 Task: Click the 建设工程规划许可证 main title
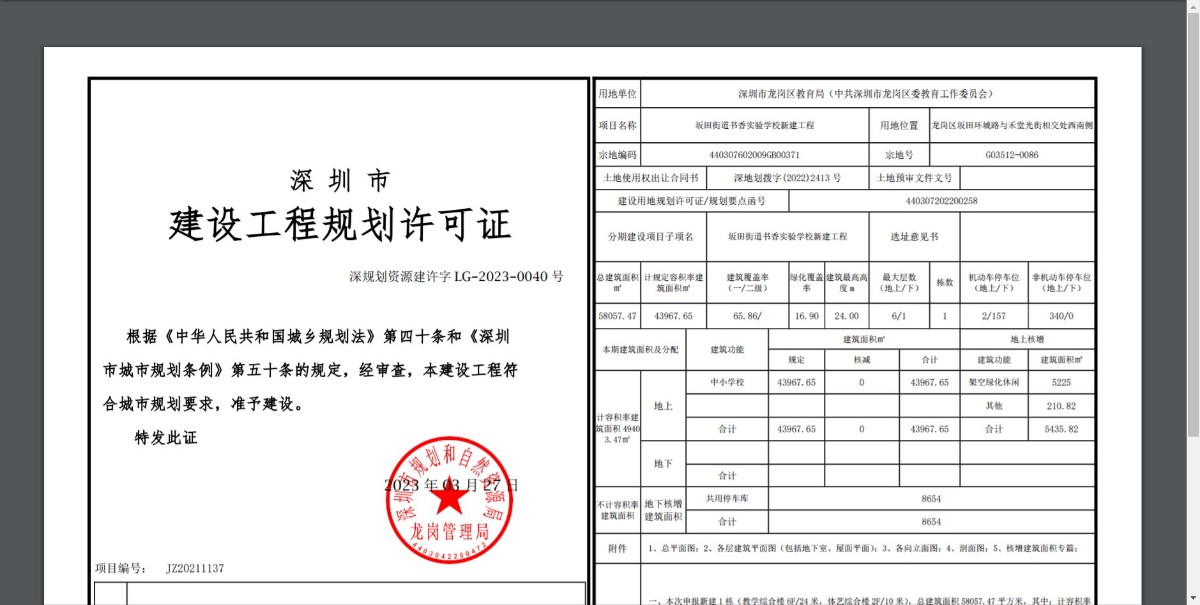(x=340, y=224)
